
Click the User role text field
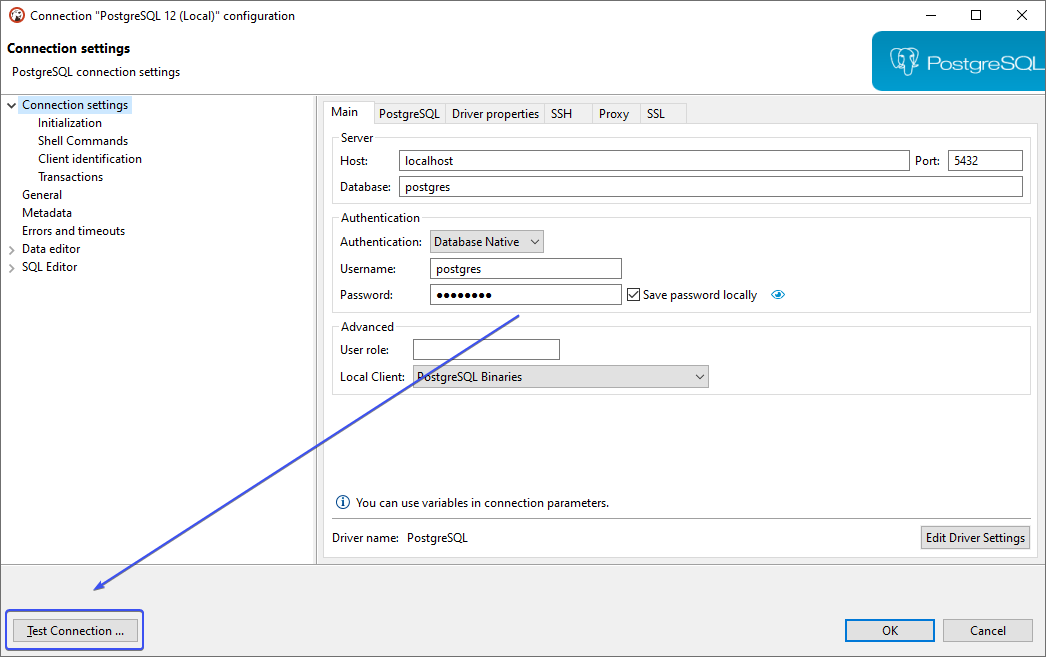[x=485, y=349]
